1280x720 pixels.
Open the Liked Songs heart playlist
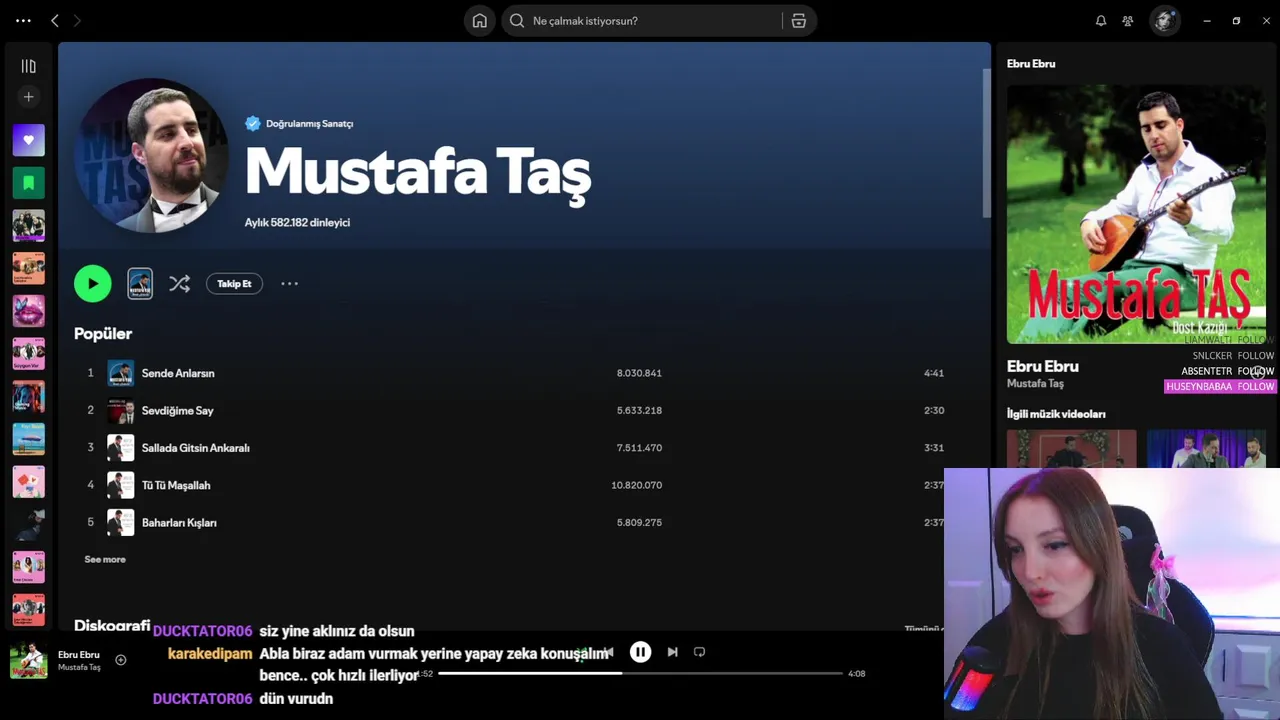pos(28,140)
